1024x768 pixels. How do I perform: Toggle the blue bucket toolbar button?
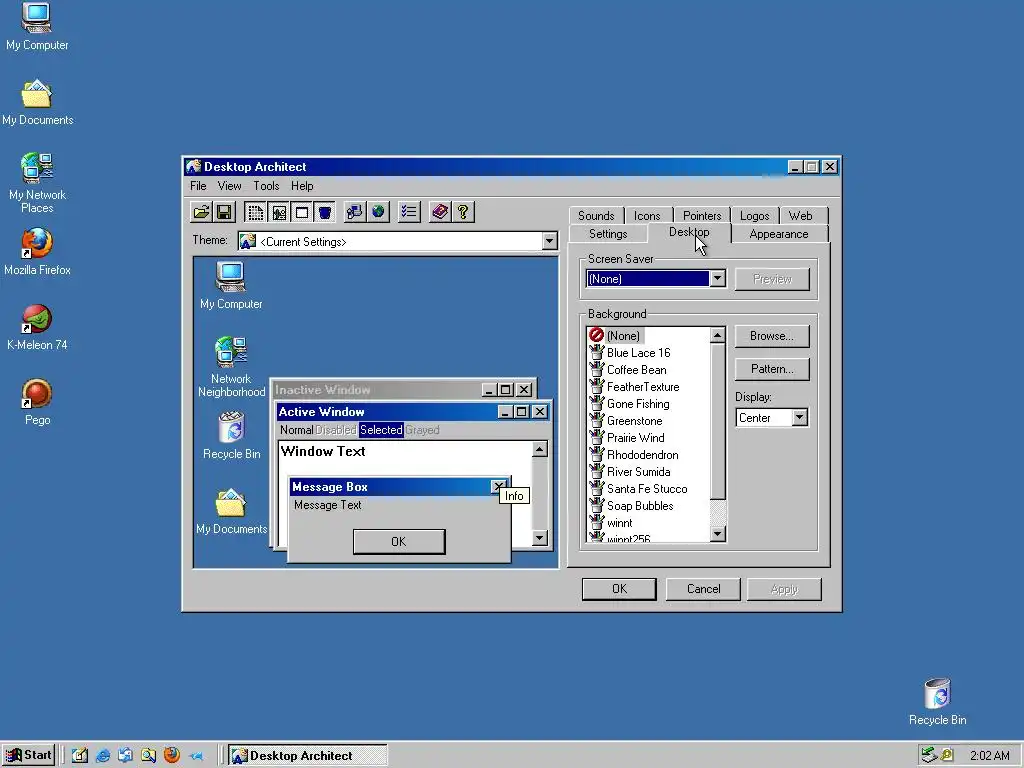tap(325, 212)
